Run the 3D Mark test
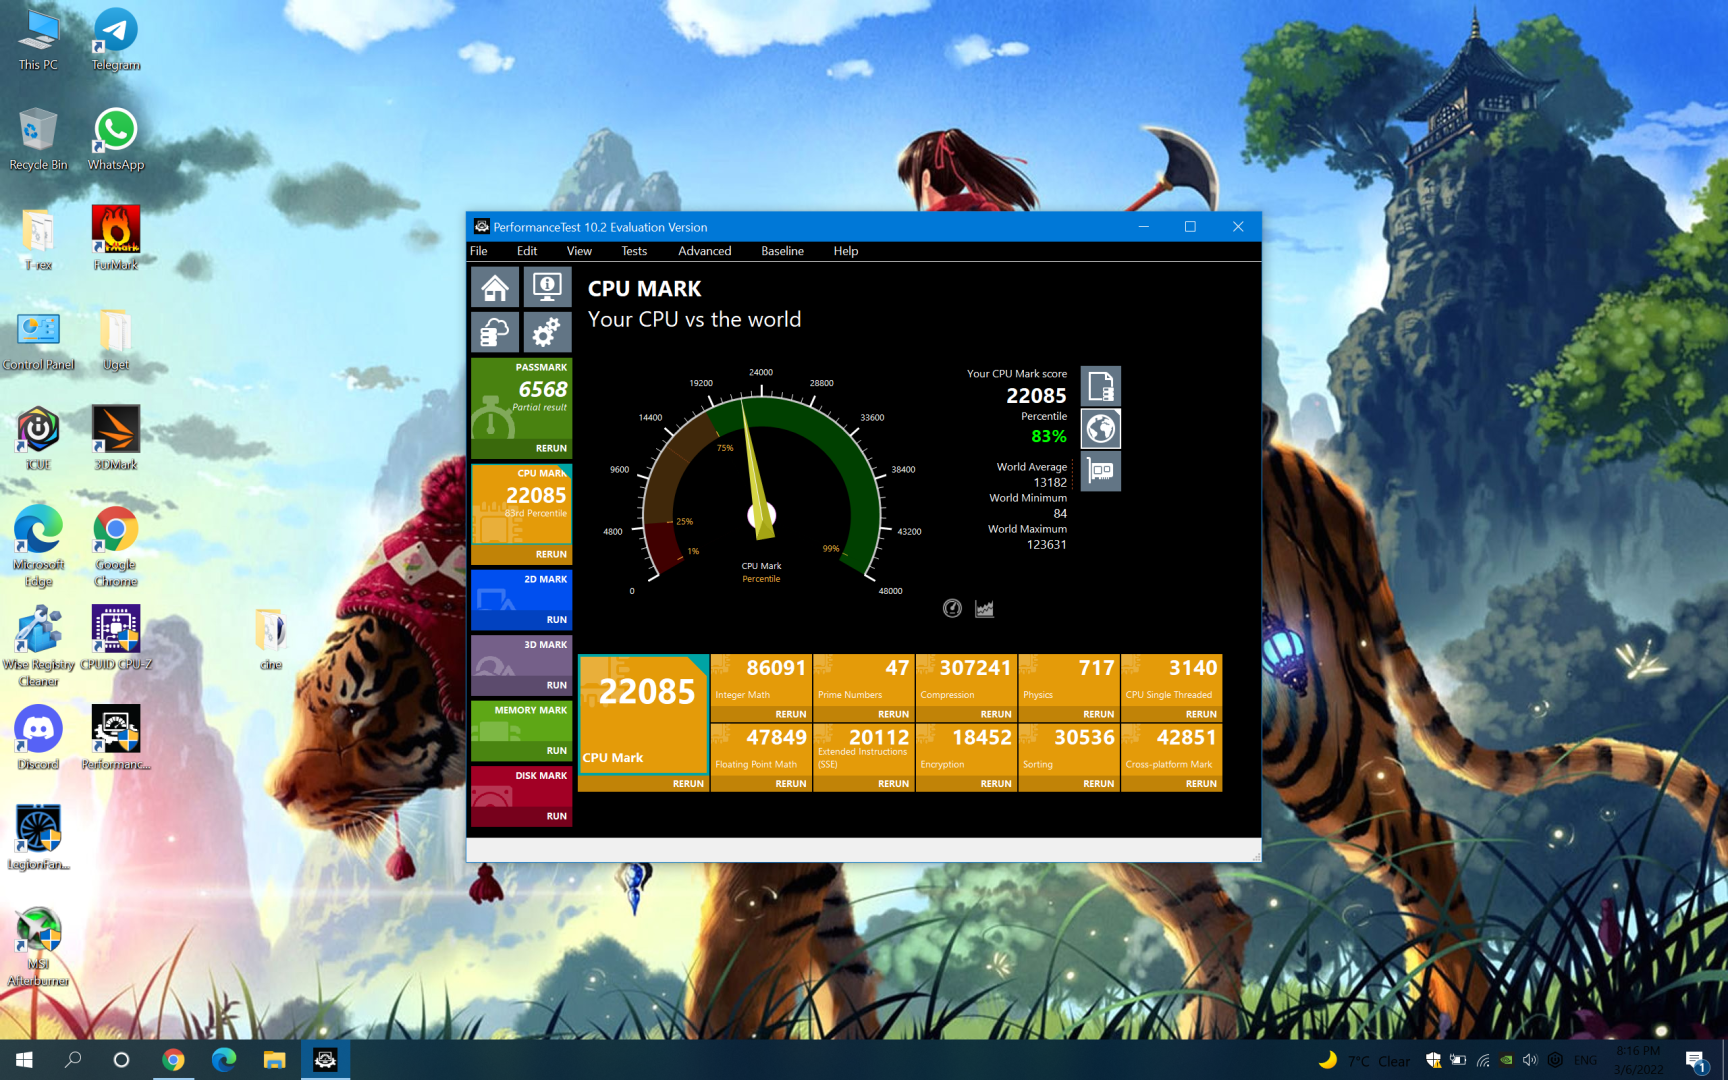 [x=557, y=685]
